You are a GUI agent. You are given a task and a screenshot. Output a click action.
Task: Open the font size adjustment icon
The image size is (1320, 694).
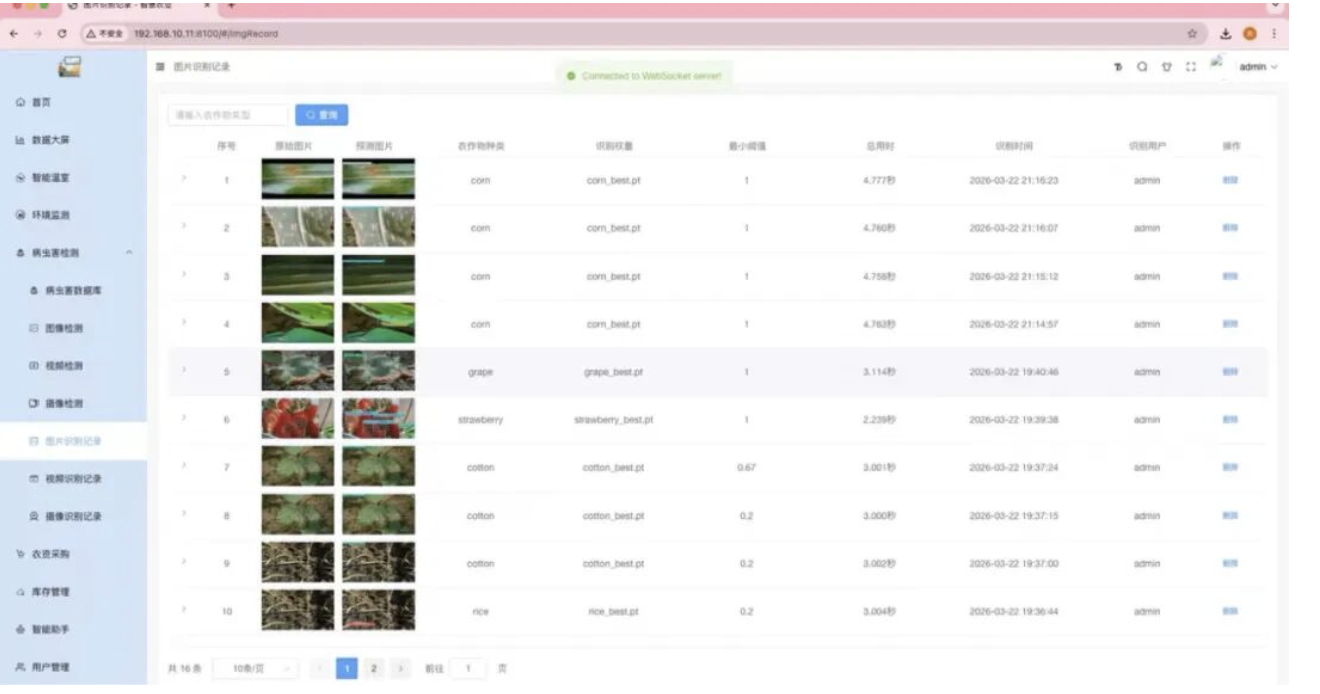1118,67
